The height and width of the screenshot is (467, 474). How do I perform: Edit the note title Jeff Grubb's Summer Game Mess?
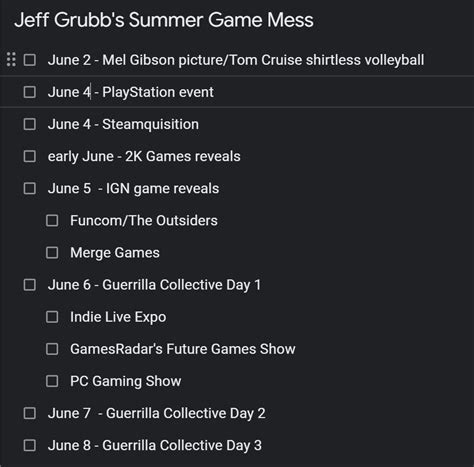click(x=164, y=20)
